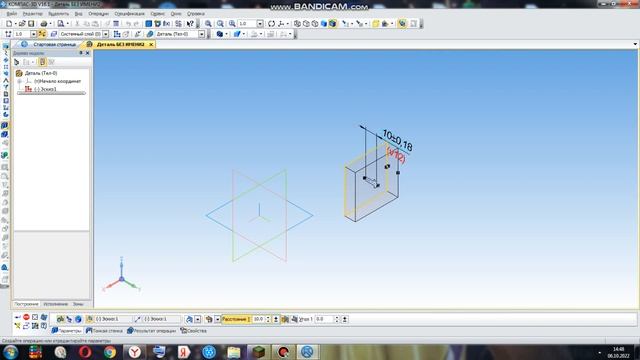640x360 pixels.
Task: Open the orientation dropdown arrow
Action: point(287,24)
